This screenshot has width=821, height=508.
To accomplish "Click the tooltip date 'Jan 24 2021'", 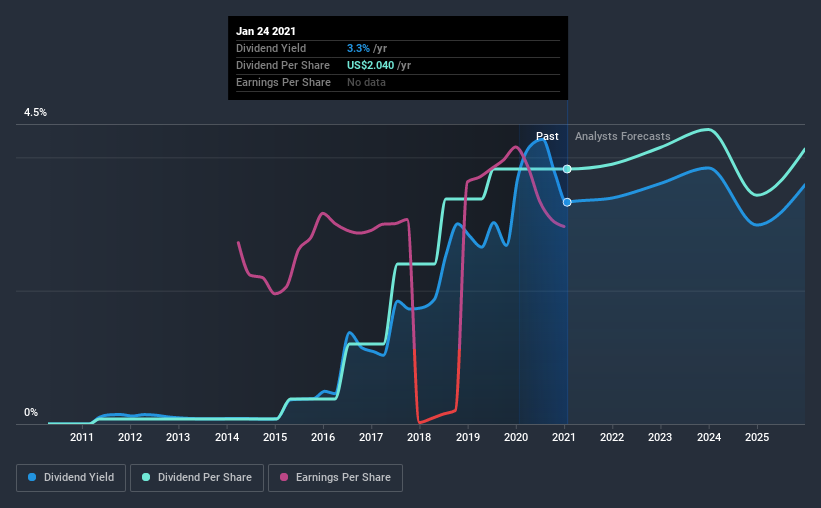I will click(x=265, y=31).
